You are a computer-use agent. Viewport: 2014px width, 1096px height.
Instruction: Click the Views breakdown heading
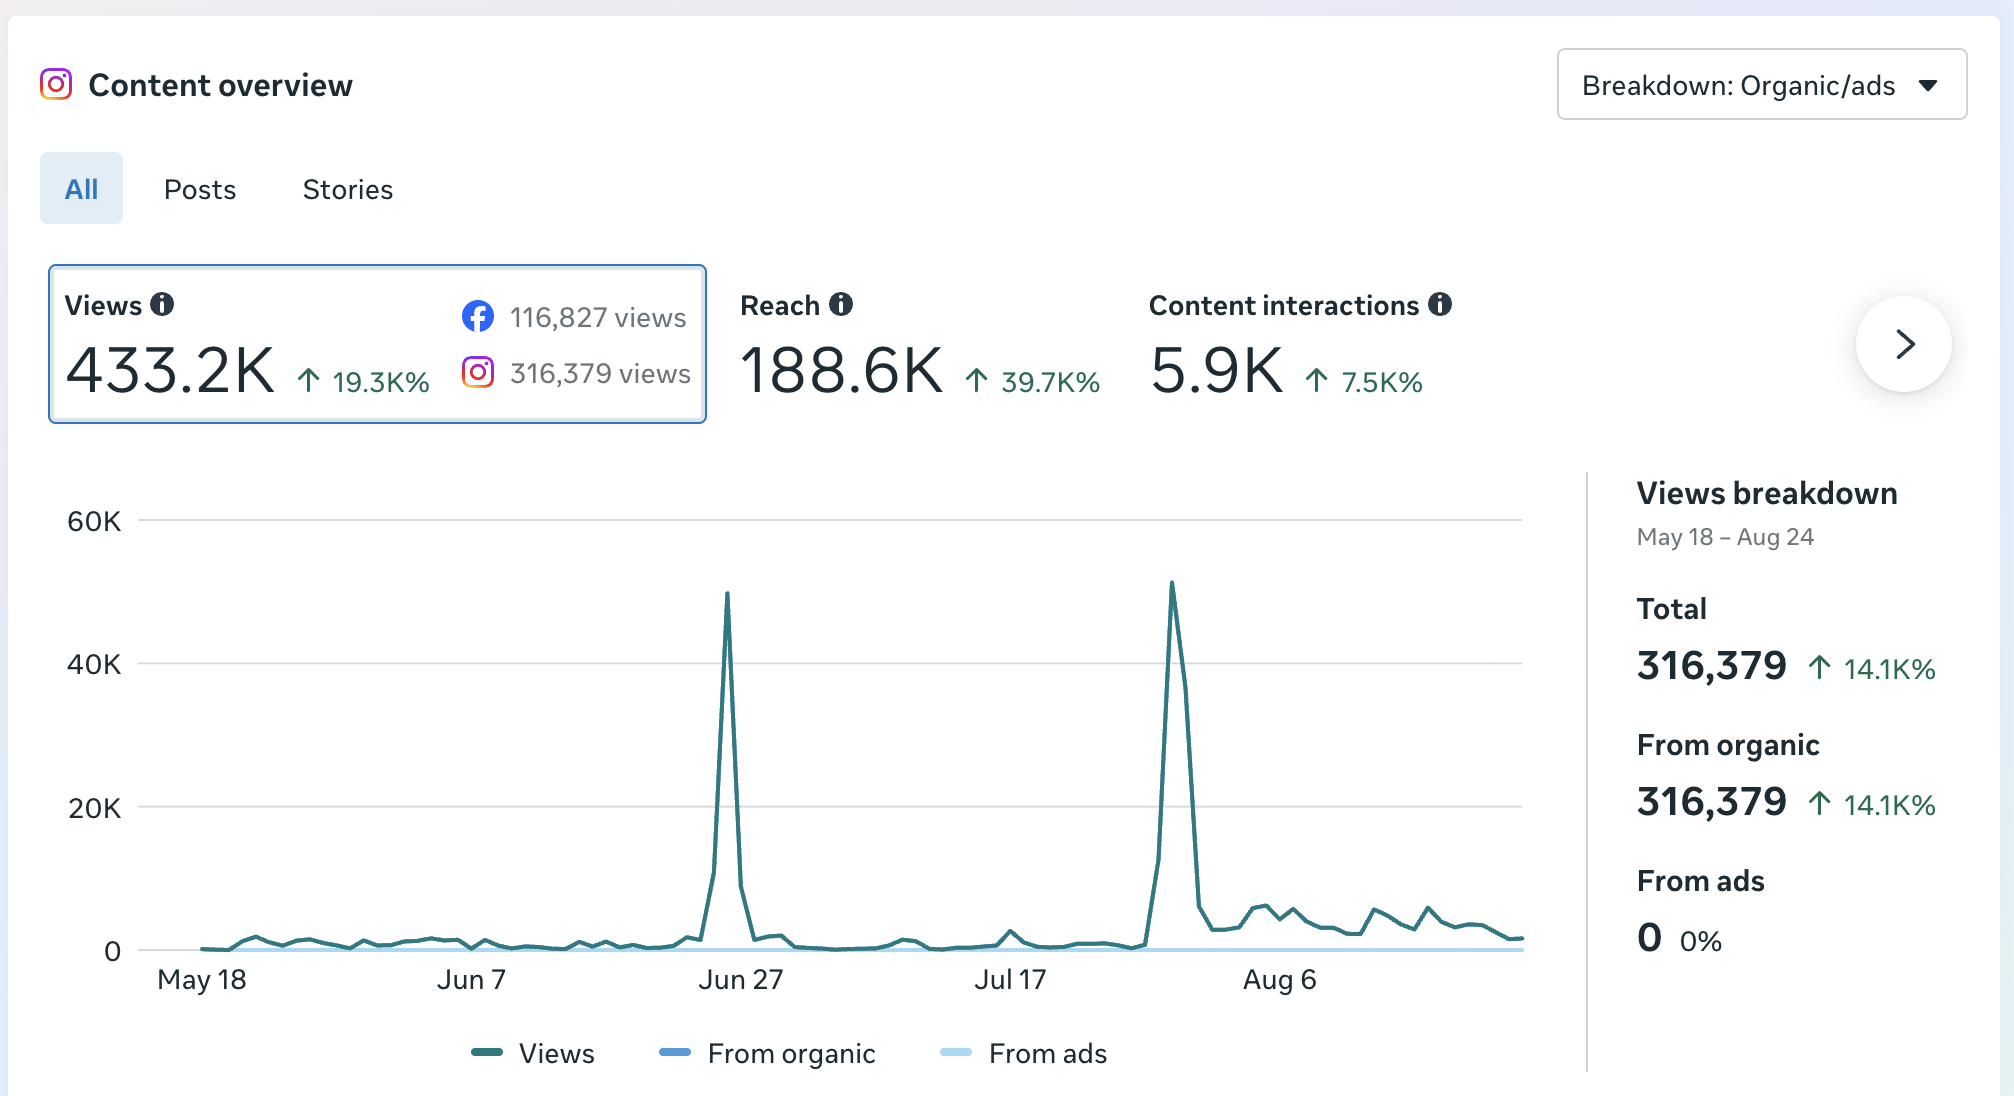coord(1767,493)
